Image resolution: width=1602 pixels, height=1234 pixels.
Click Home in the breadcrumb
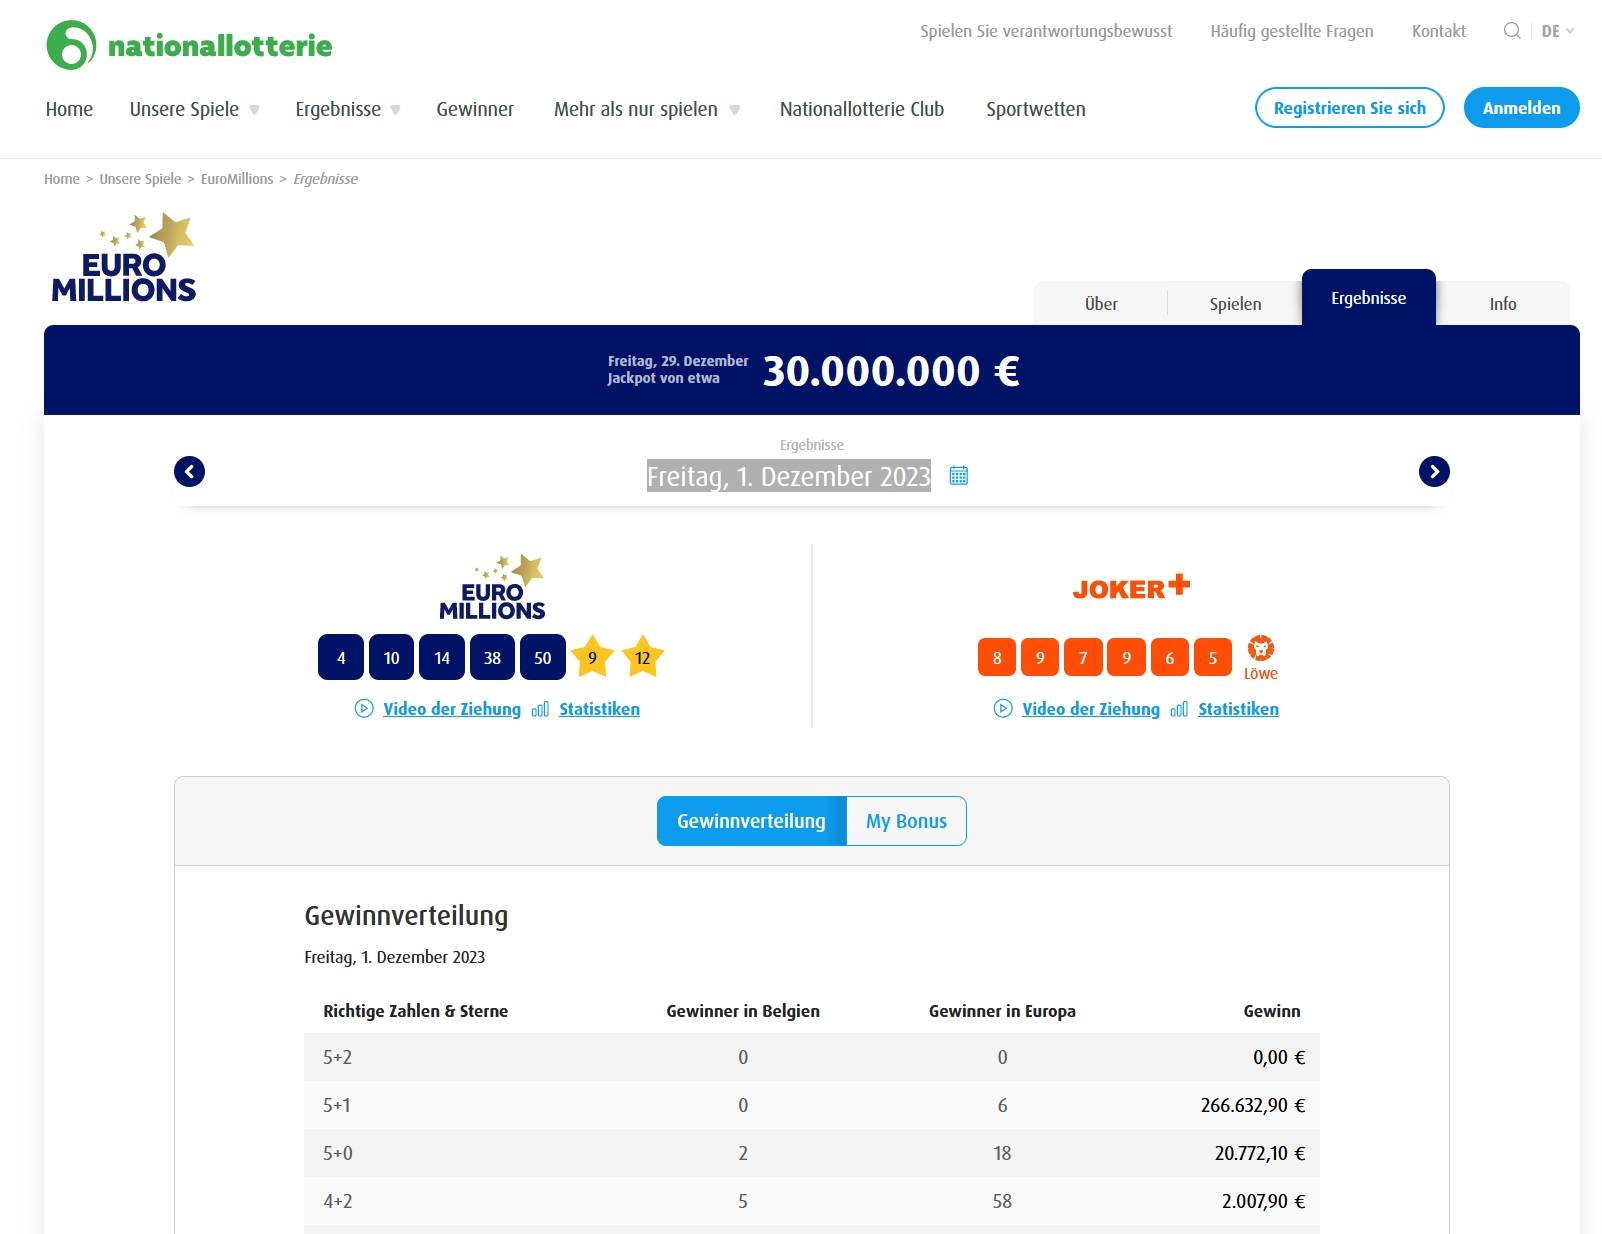(62, 179)
